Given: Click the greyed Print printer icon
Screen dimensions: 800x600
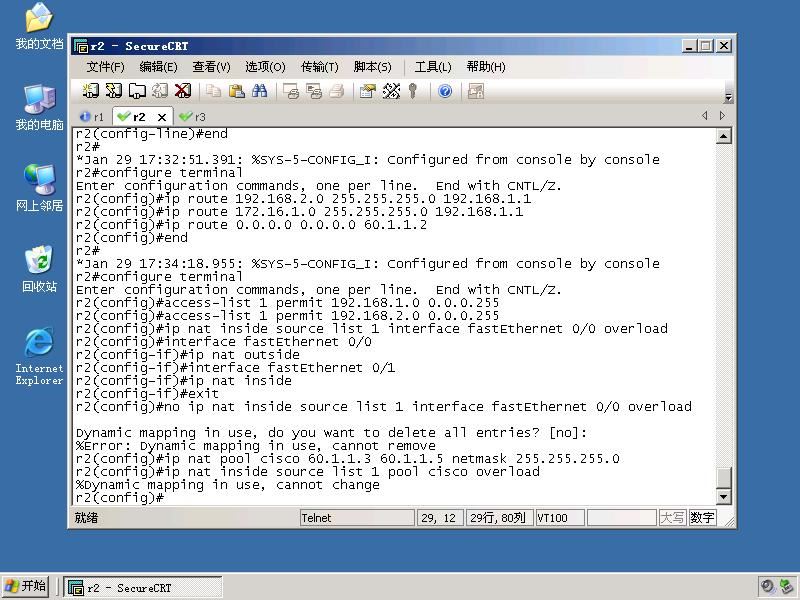Looking at the screenshot, I should pos(337,91).
